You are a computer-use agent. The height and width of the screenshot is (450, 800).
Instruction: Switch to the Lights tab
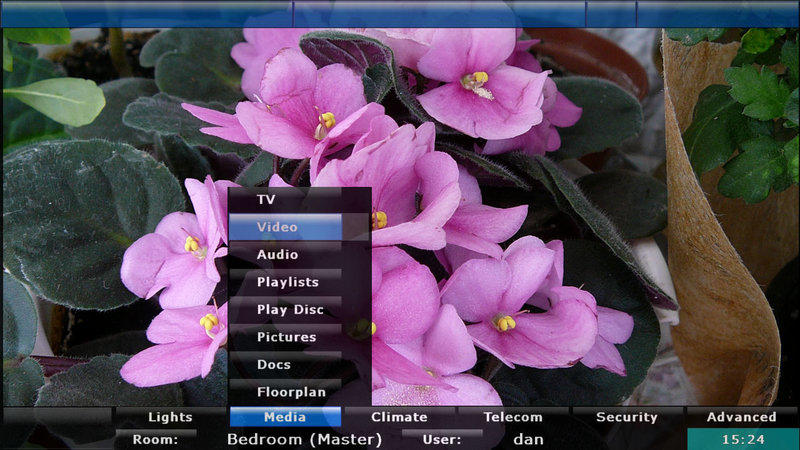[171, 417]
